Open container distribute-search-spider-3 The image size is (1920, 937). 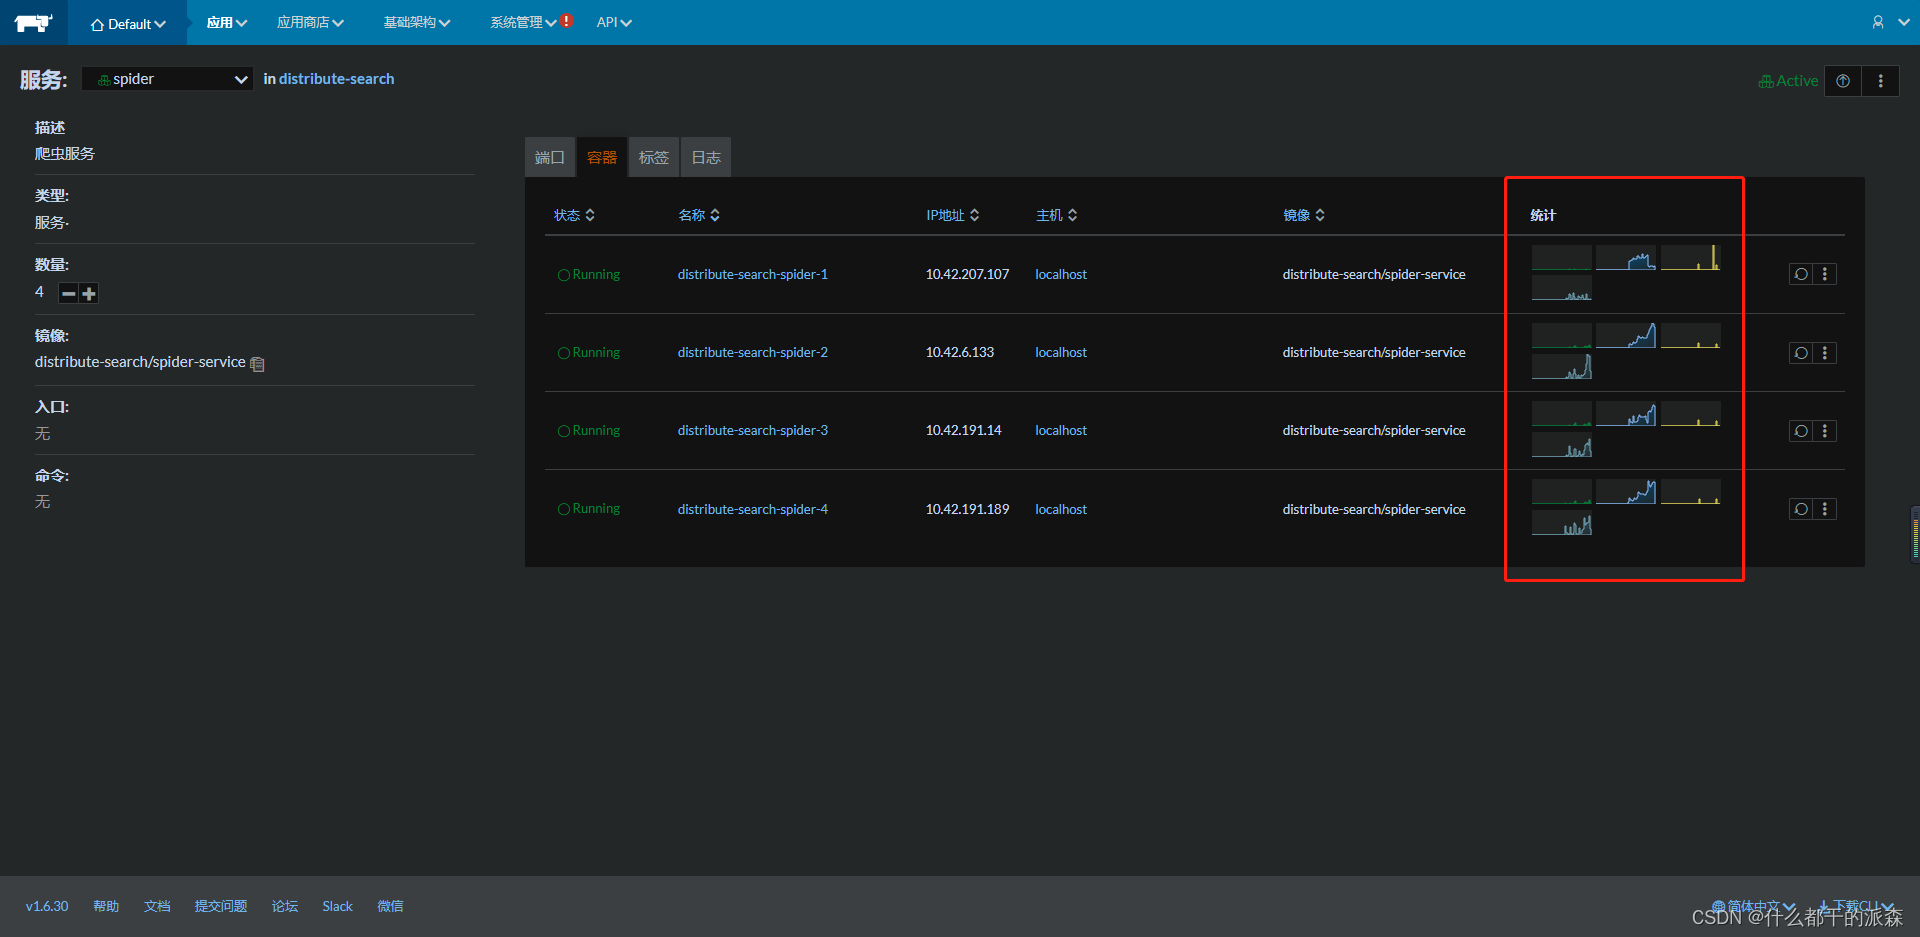coord(753,430)
